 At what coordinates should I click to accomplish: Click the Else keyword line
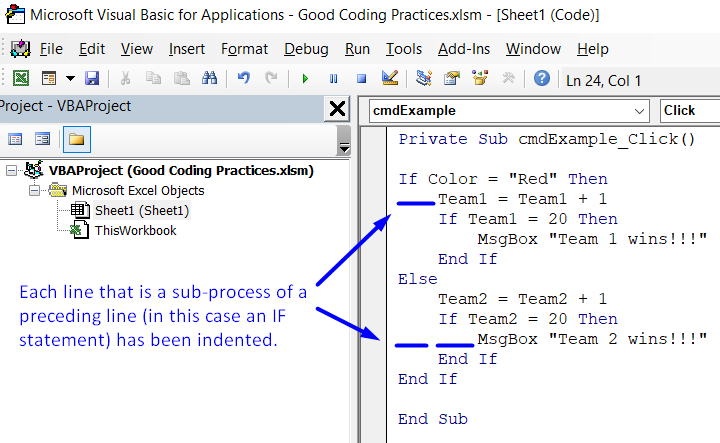click(418, 279)
